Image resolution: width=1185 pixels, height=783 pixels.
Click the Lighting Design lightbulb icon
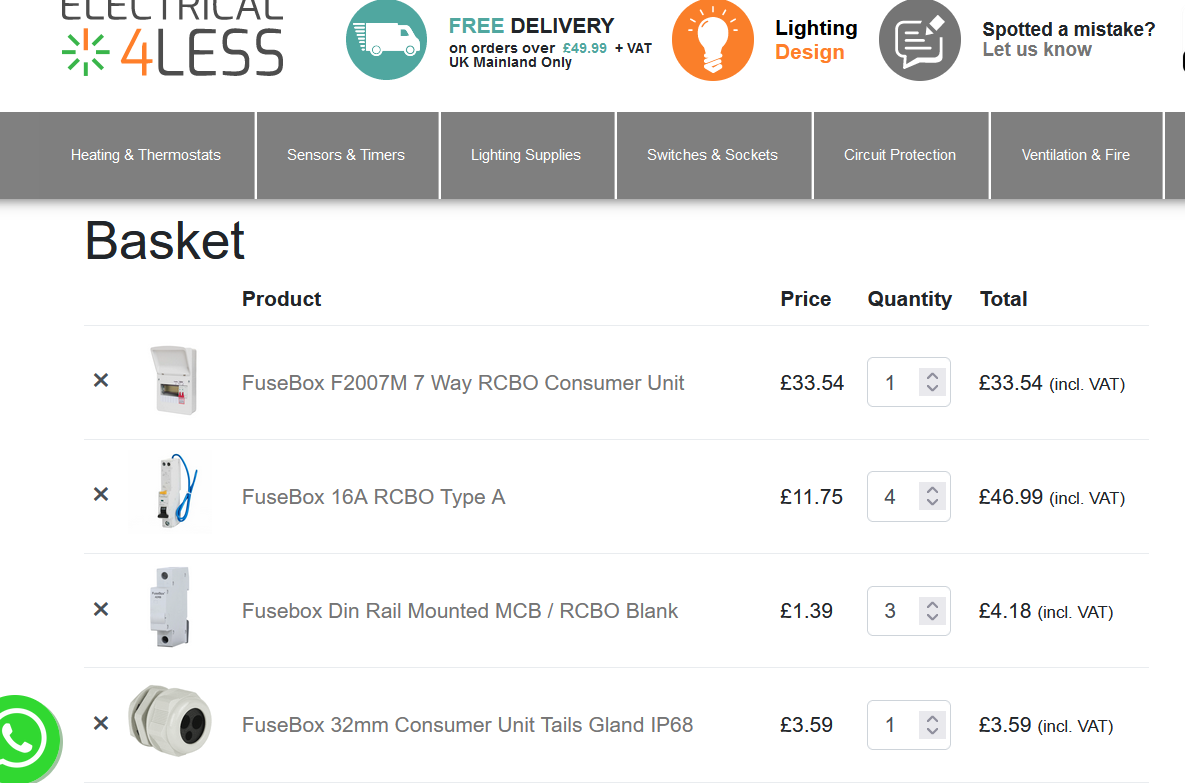click(x=713, y=40)
